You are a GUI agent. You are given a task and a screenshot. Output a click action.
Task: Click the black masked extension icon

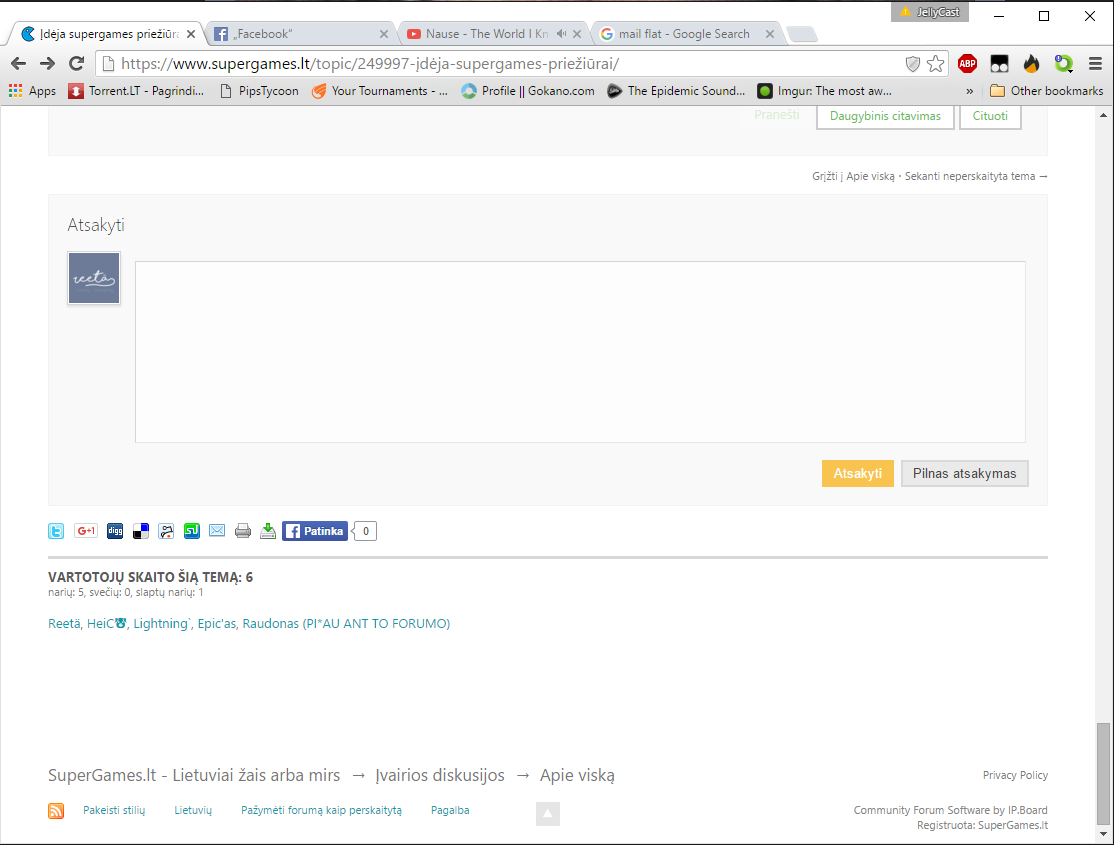point(1000,64)
